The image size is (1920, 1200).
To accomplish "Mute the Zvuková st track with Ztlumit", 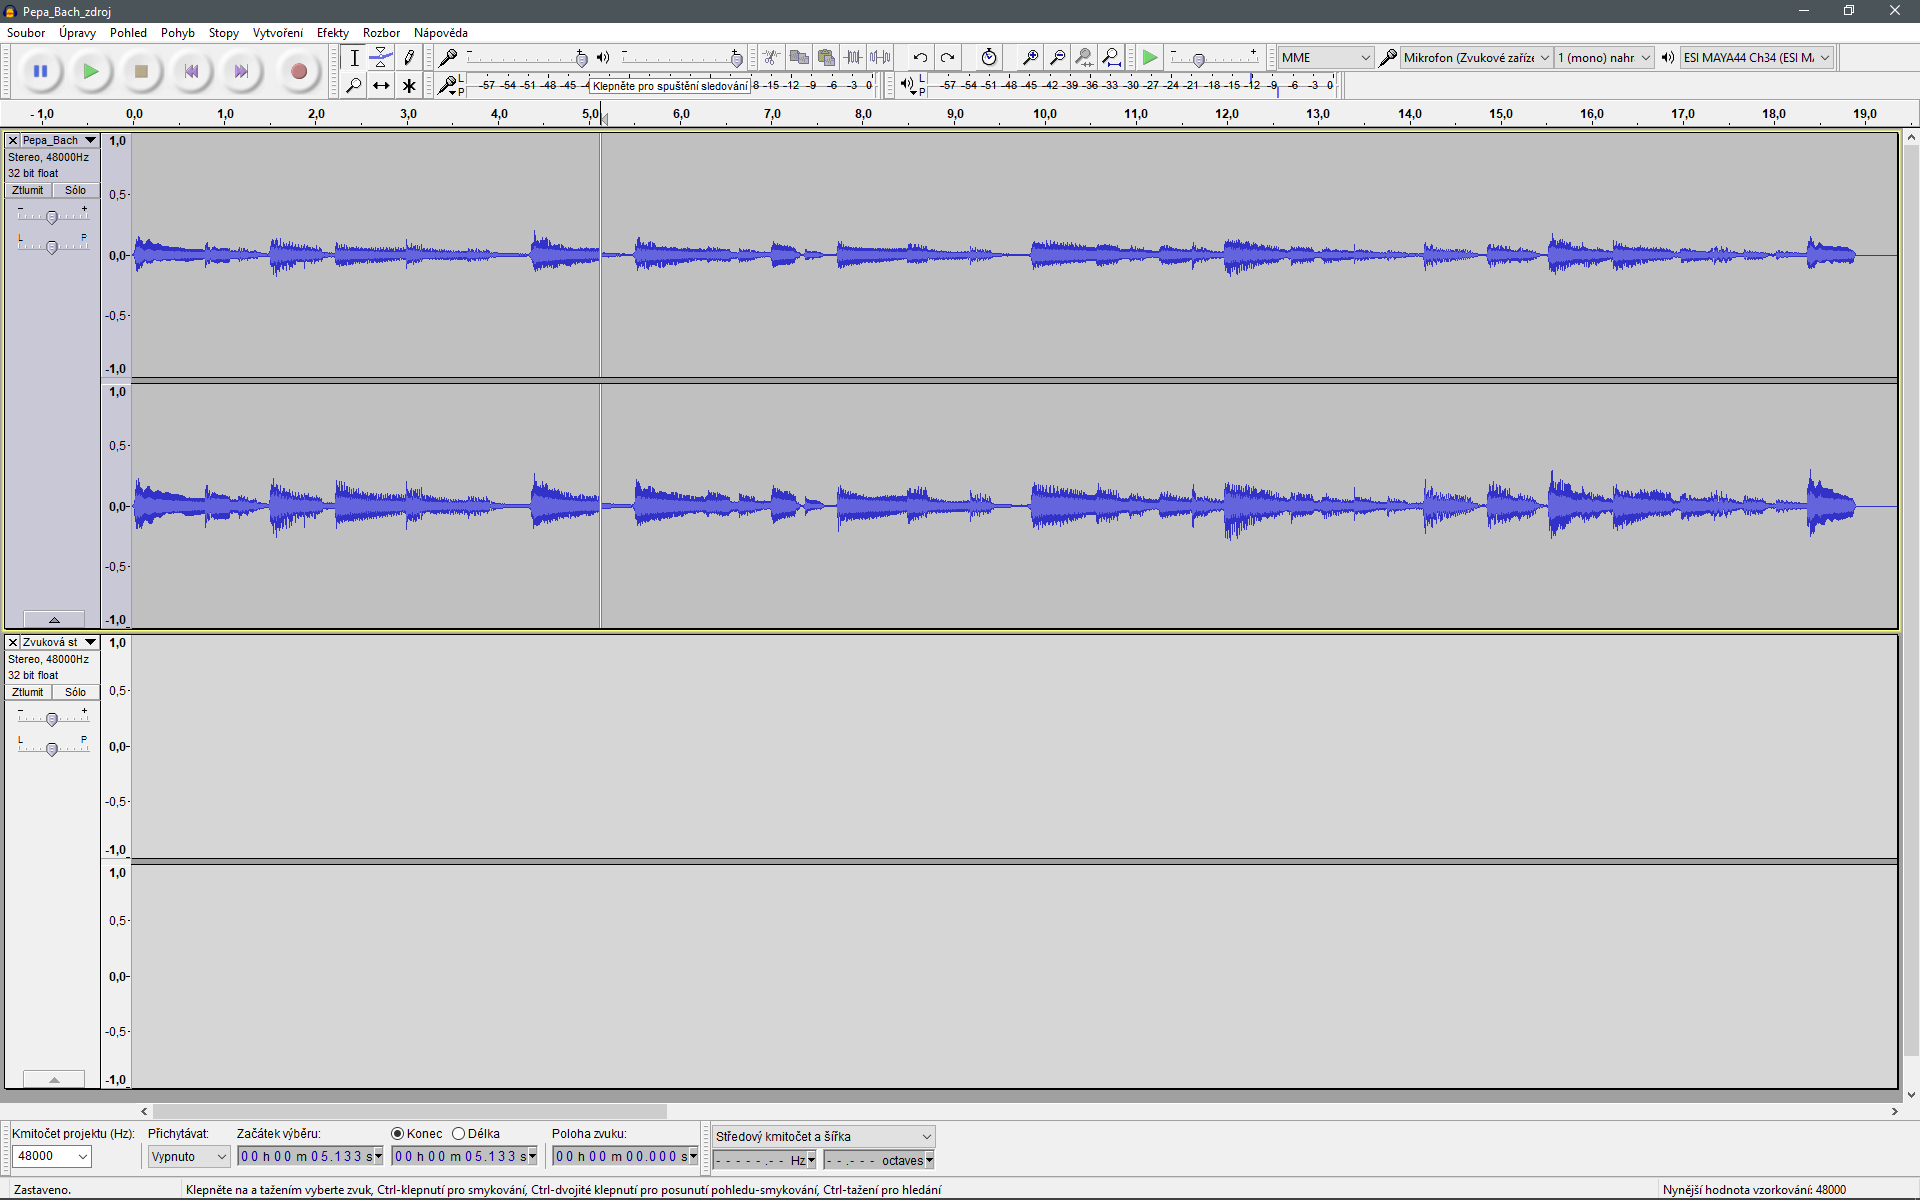I will click(28, 692).
